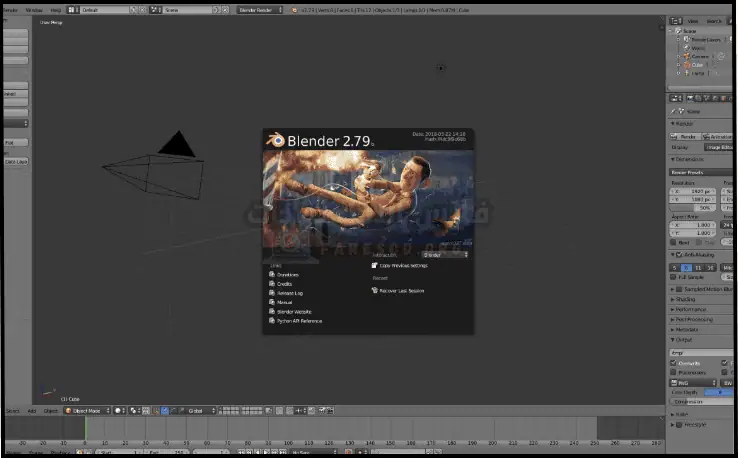This screenshot has width=738, height=458.
Task: Click Copy Previous Settings button
Action: pyautogui.click(x=401, y=266)
